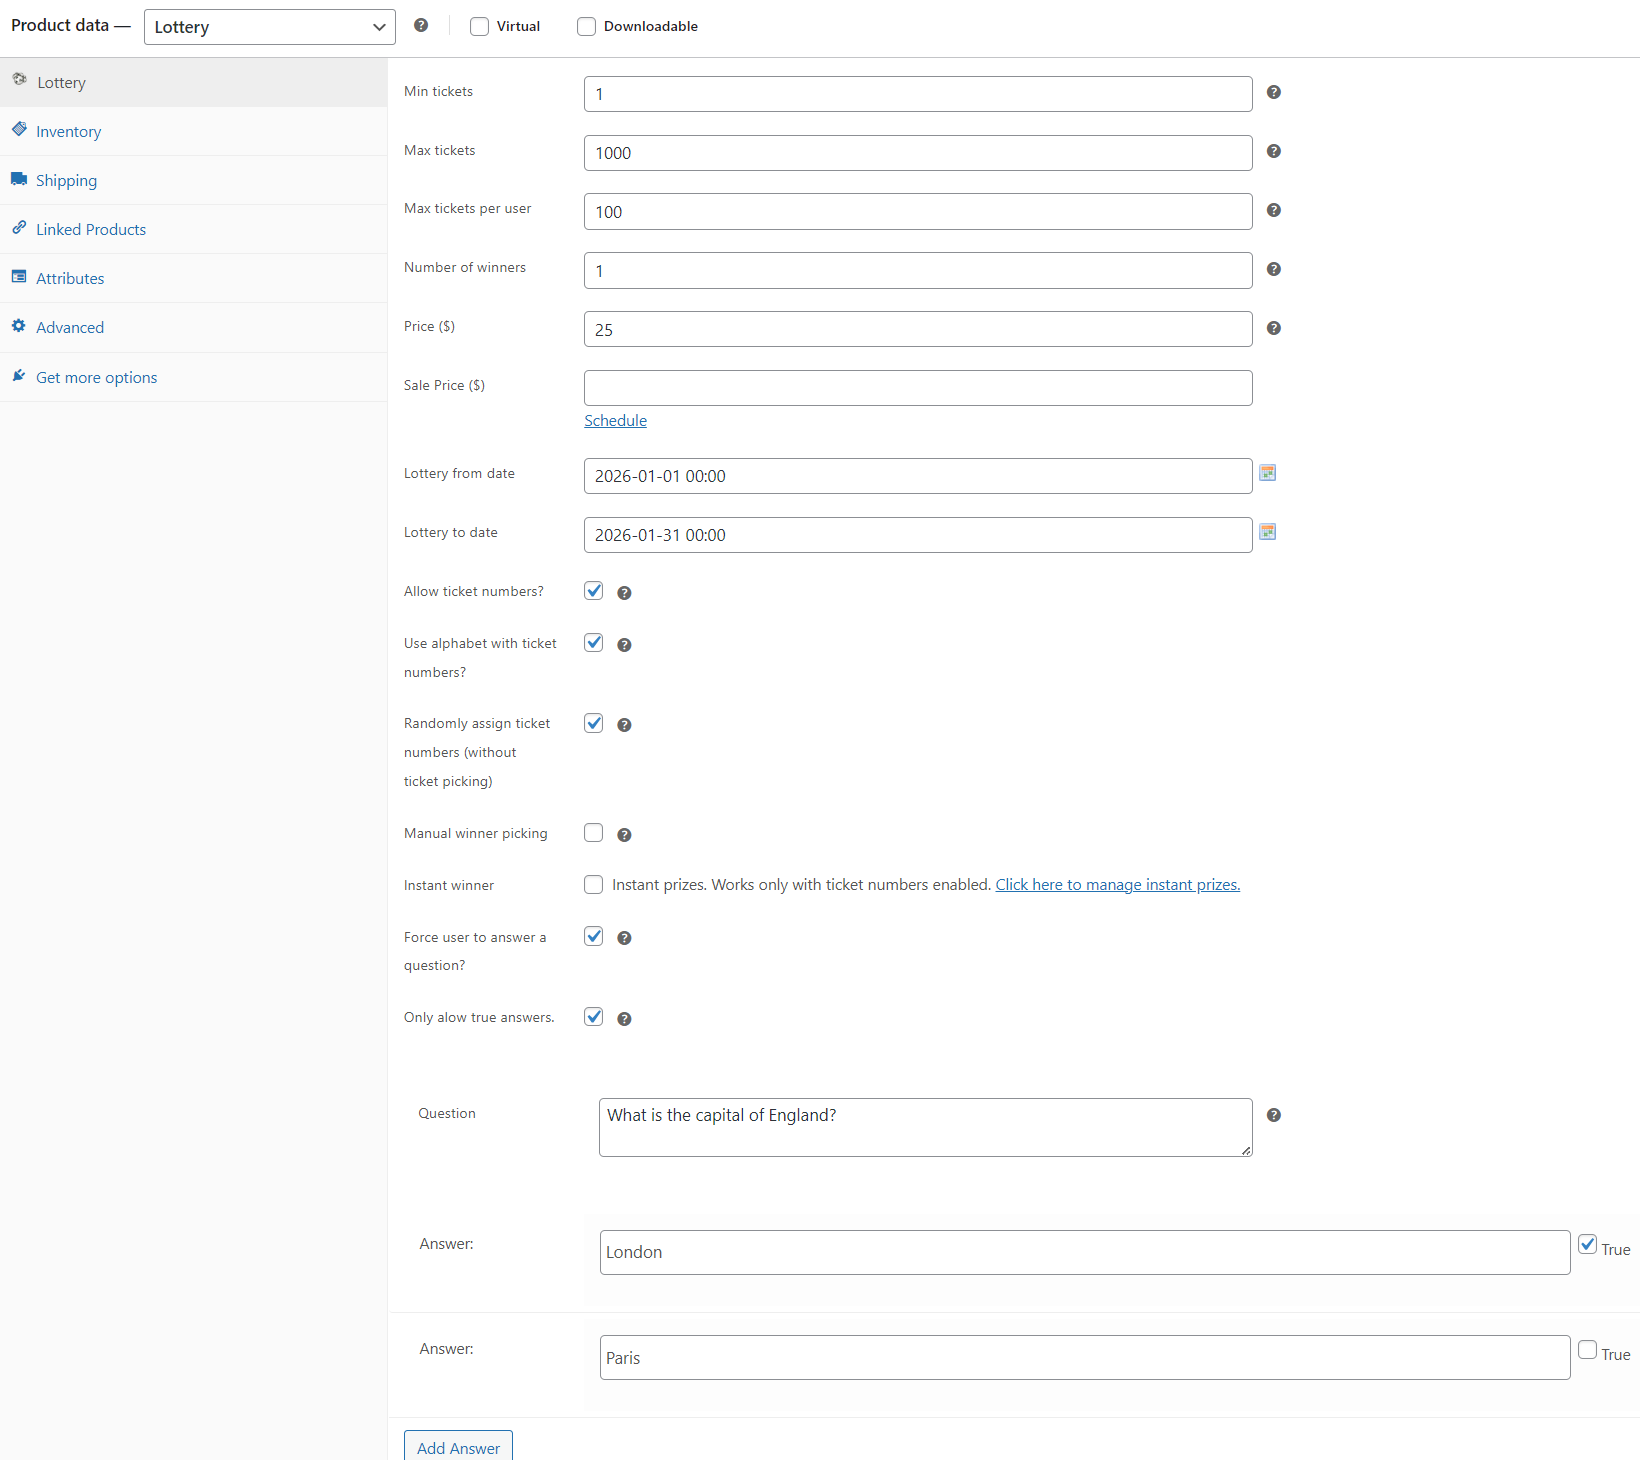Viewport: 1640px width, 1460px height.
Task: Check the Virtual product option
Action: [480, 27]
